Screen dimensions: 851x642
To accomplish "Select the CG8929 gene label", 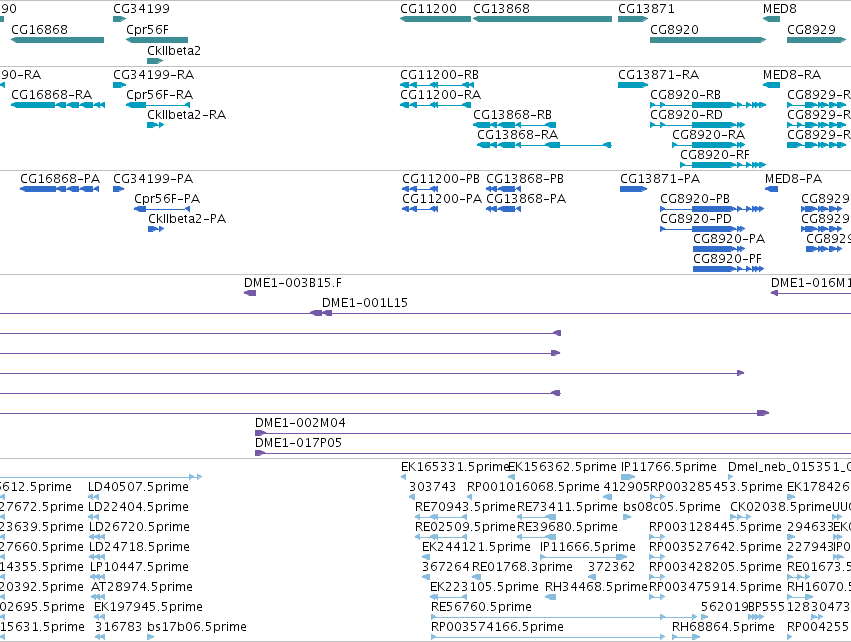I will 811,29.
